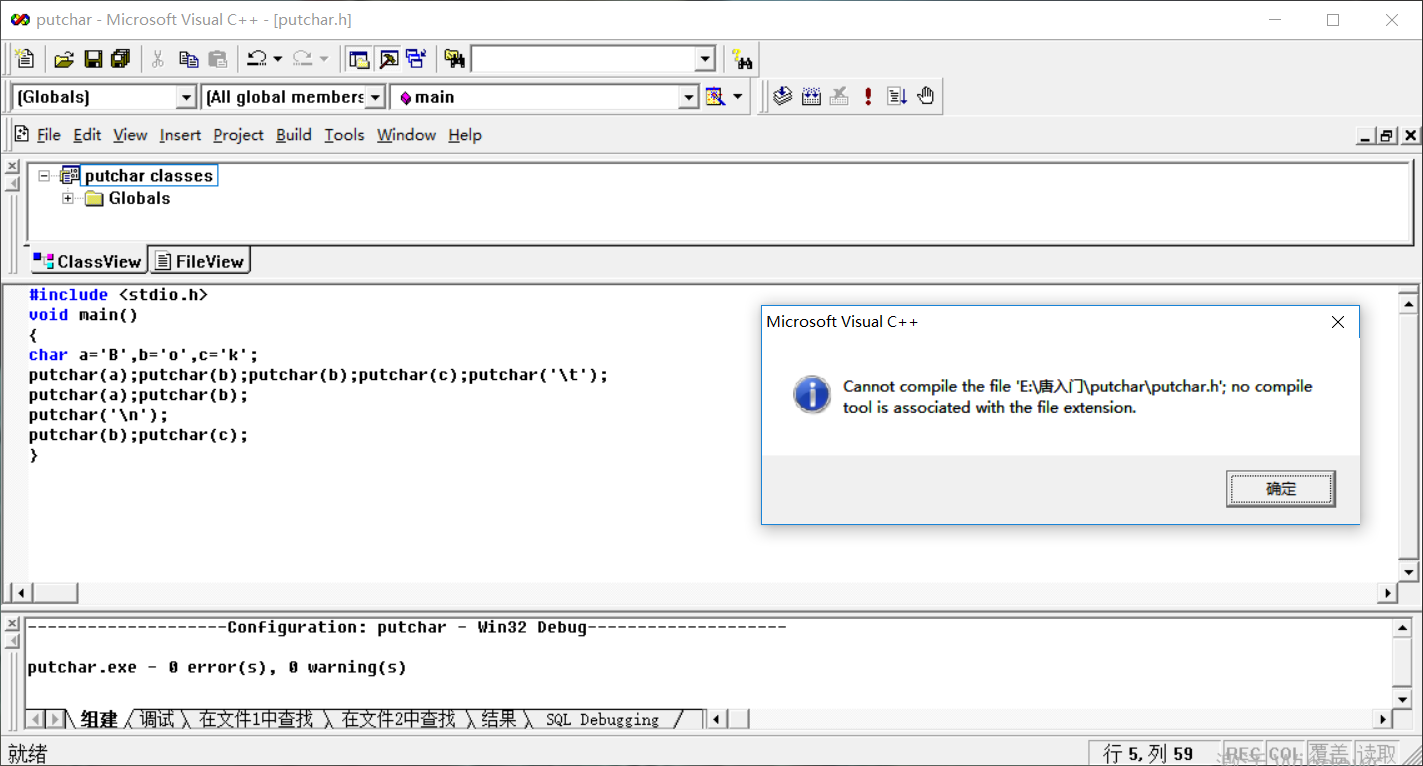Open the Build menu

pos(294,135)
